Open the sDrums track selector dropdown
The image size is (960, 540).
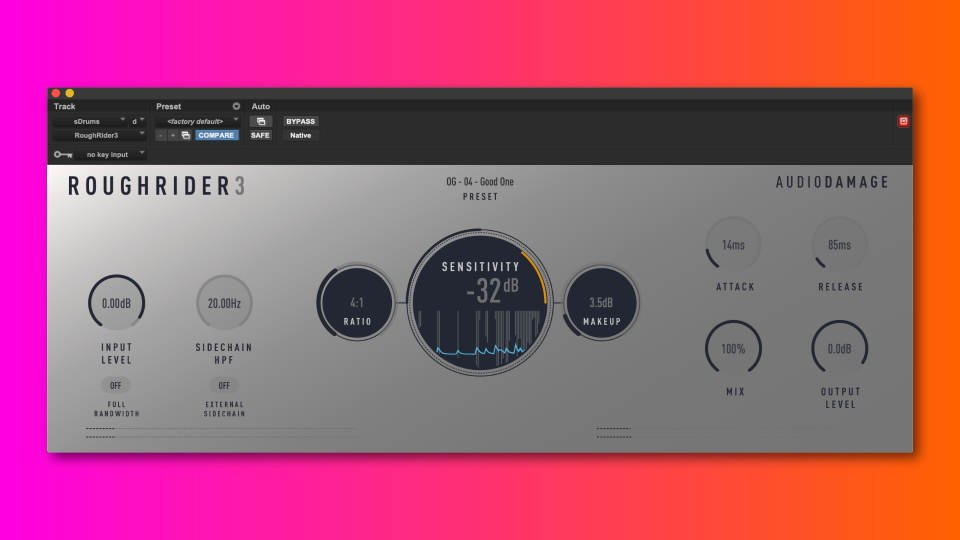tap(89, 121)
